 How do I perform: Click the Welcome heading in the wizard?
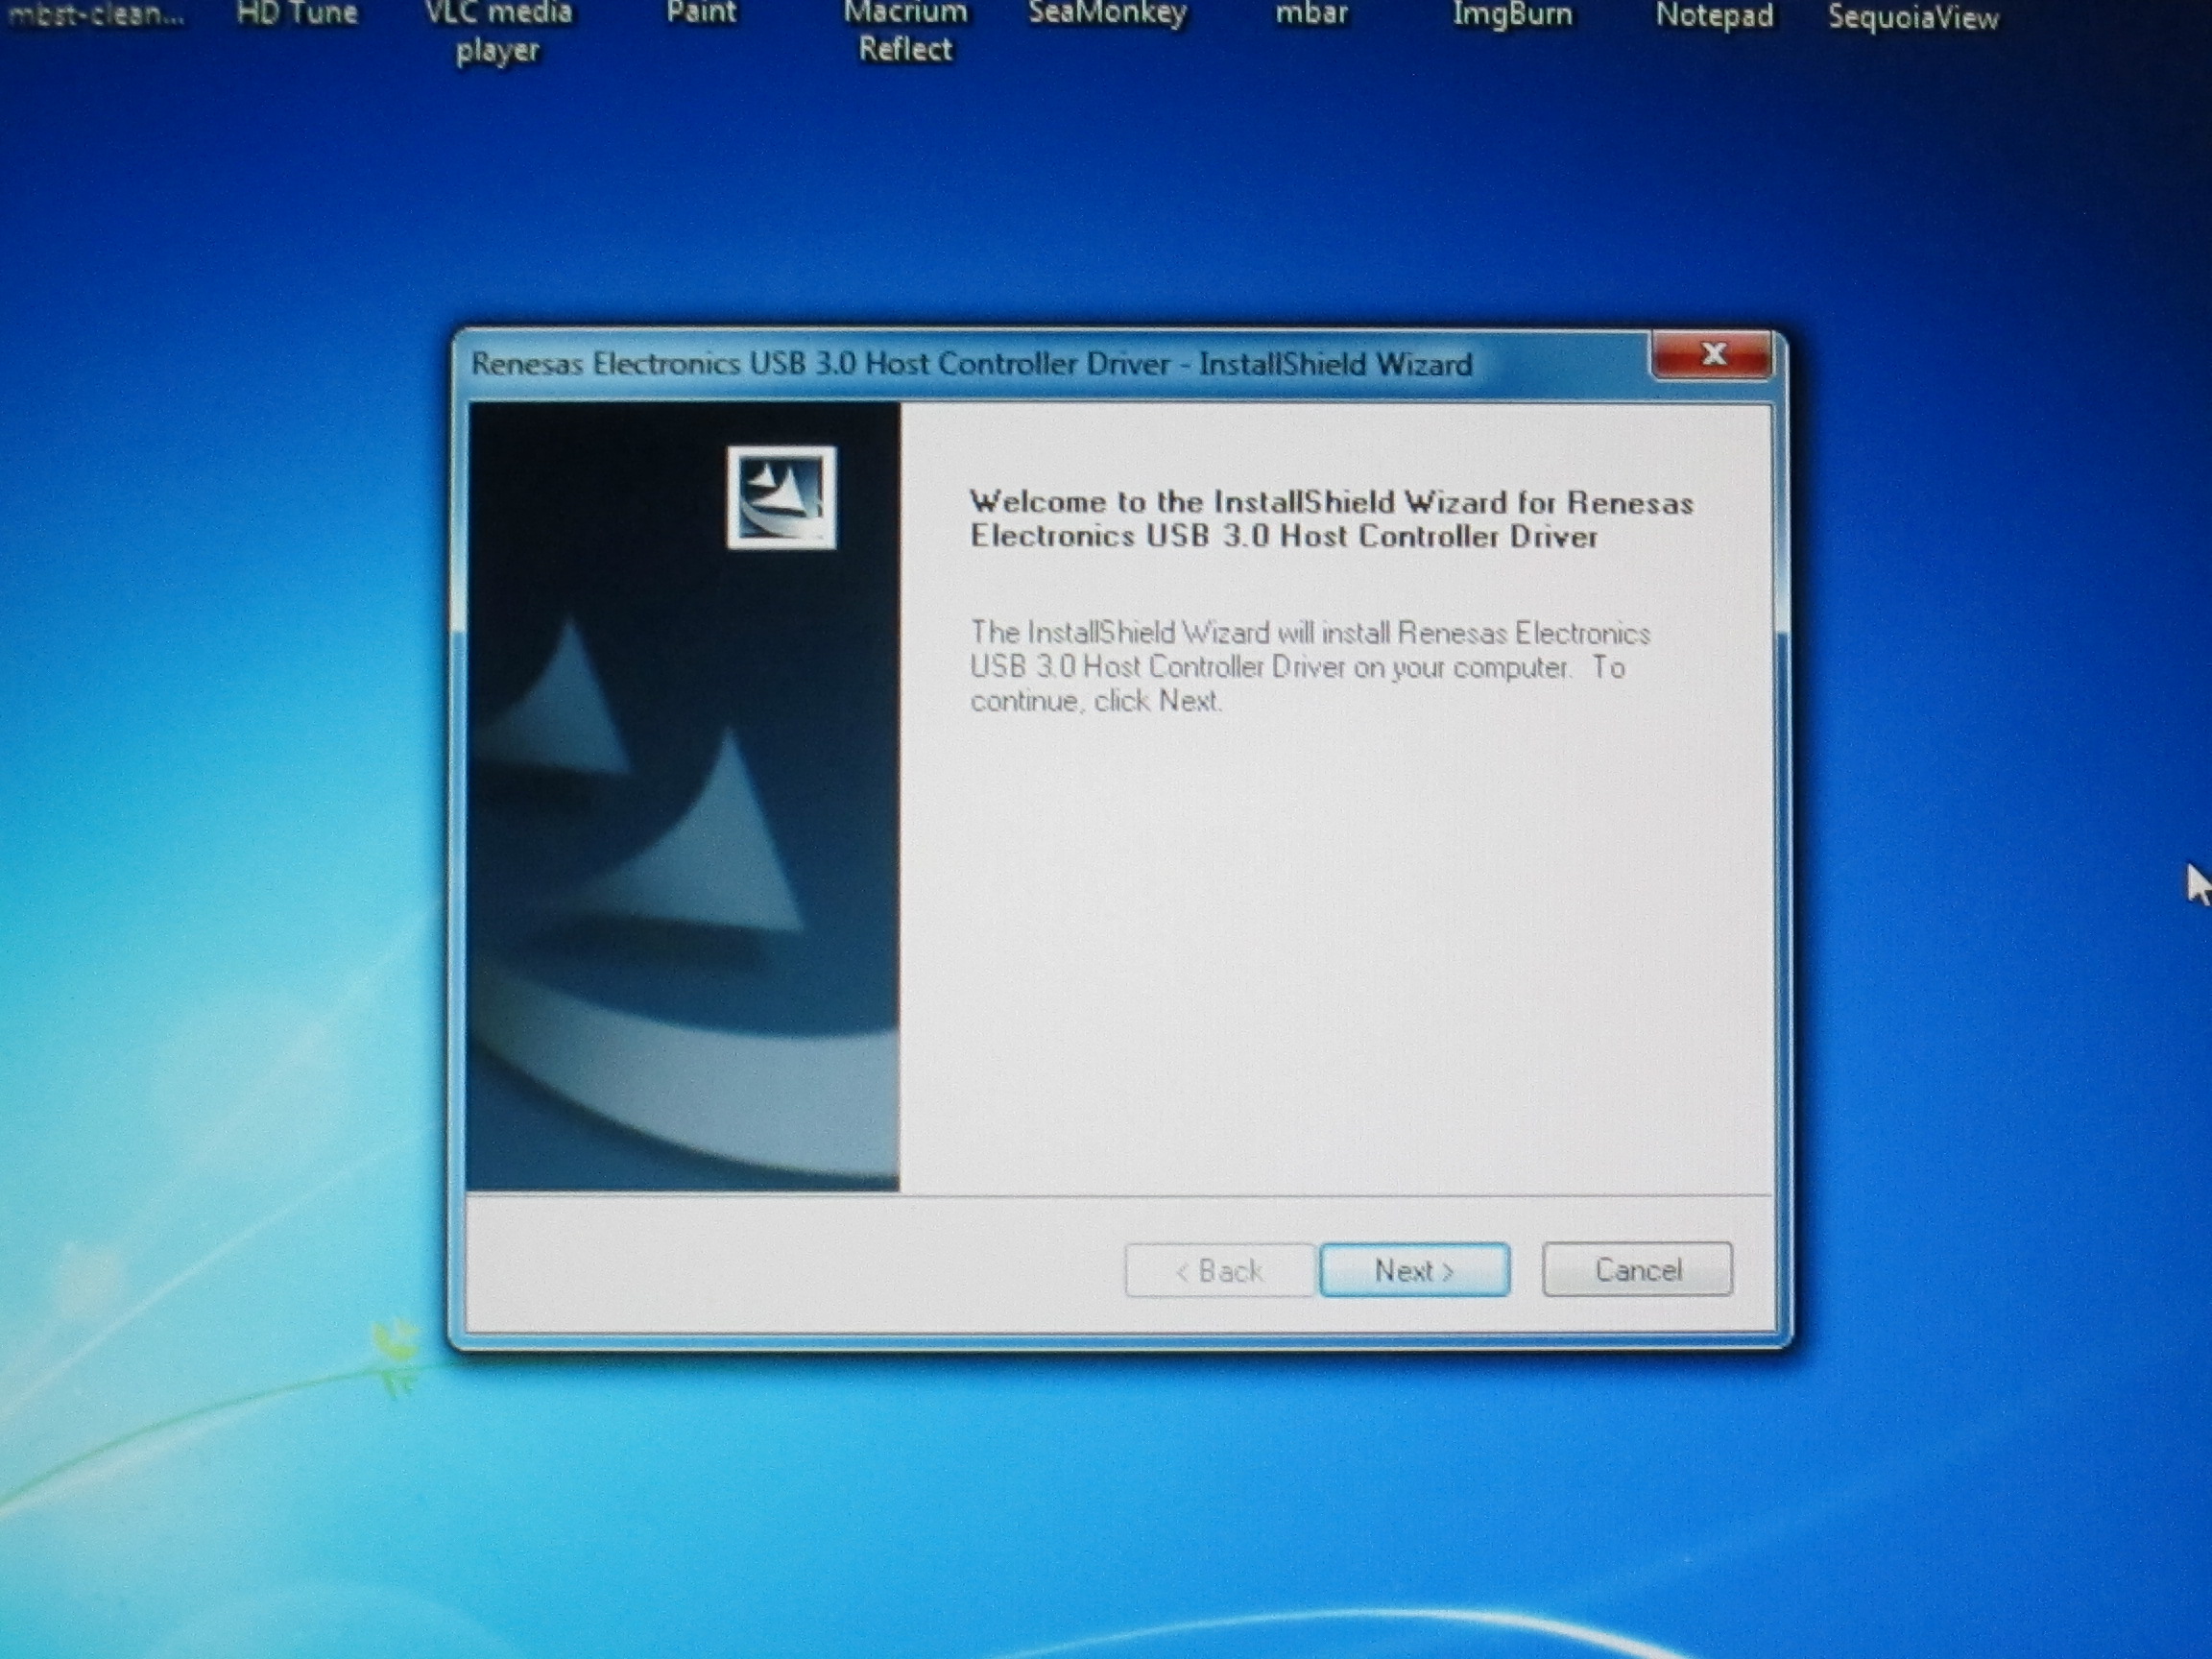click(1331, 519)
